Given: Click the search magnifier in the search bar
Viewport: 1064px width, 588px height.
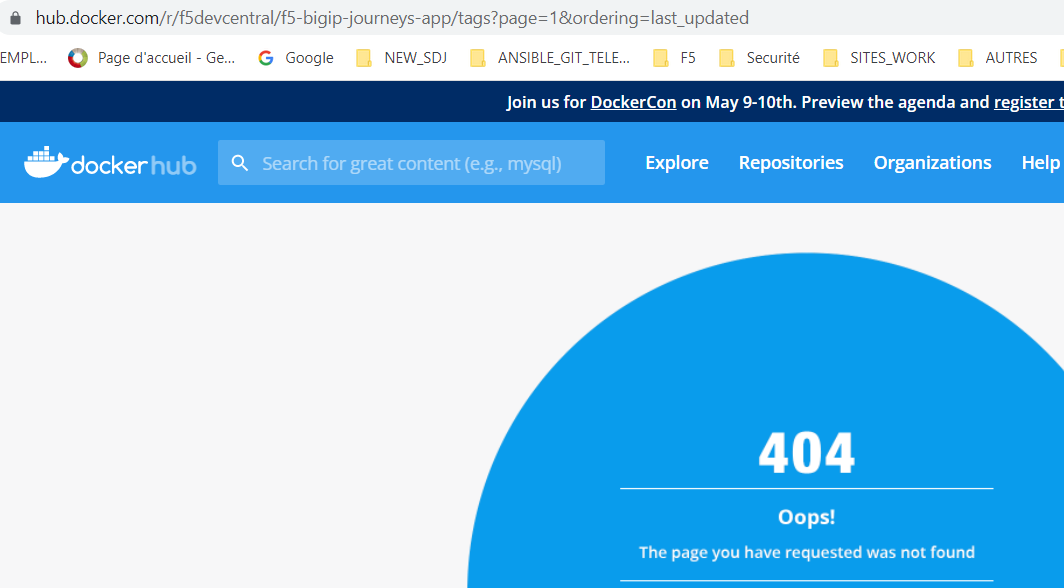Looking at the screenshot, I should (240, 162).
